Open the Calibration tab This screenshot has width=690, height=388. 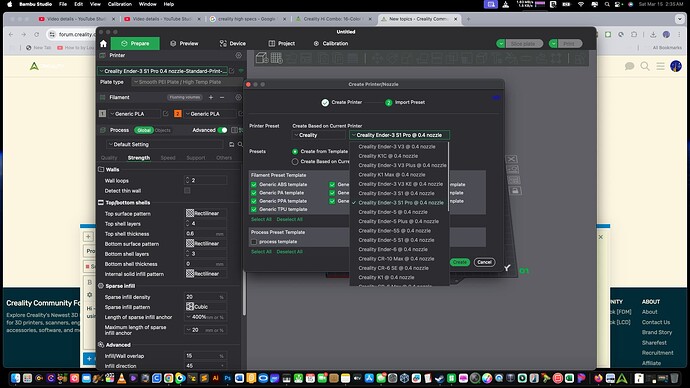tap(331, 44)
